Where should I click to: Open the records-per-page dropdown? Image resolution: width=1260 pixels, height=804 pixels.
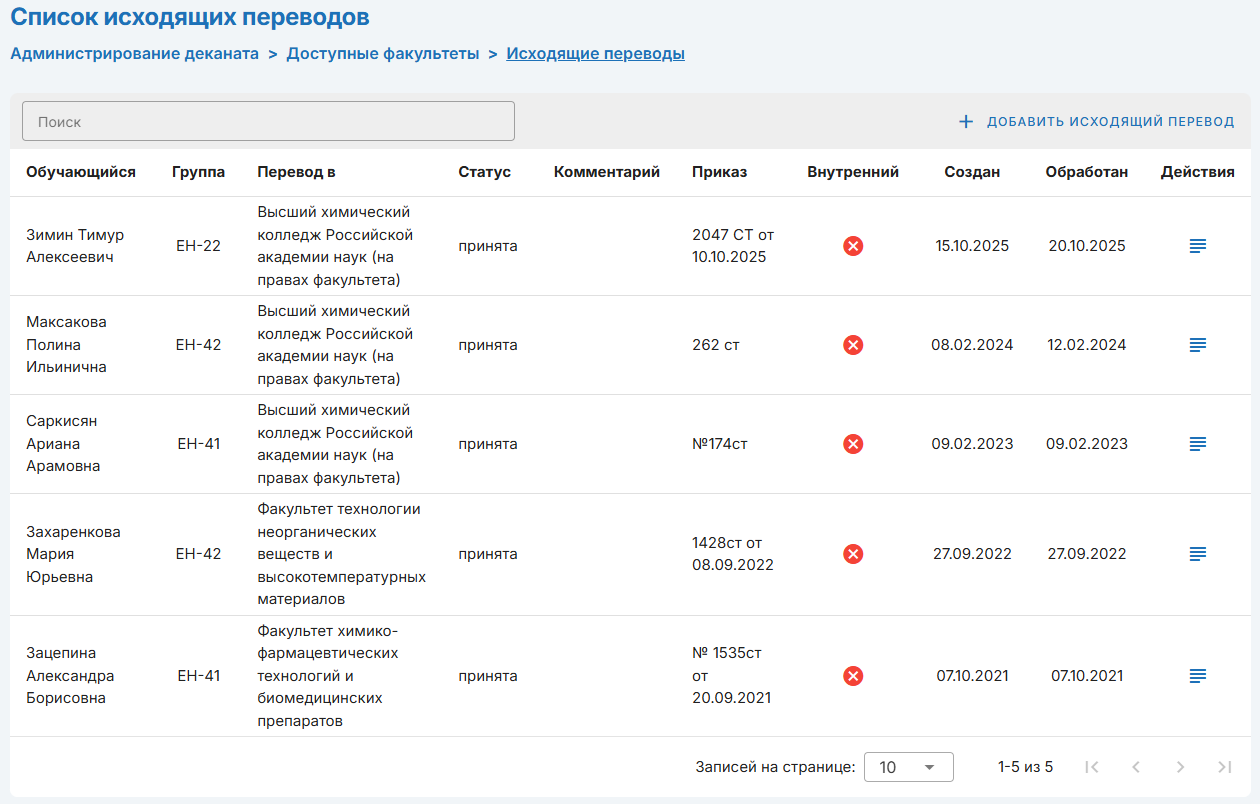tap(908, 767)
